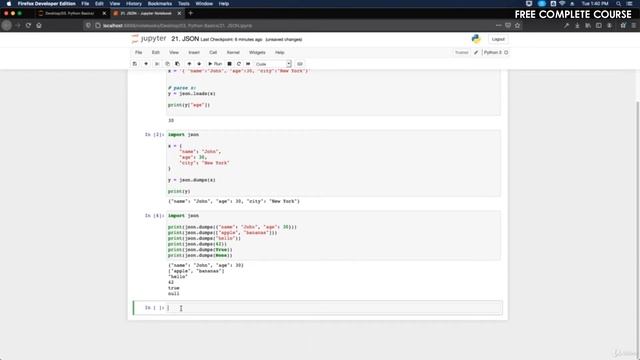Open Spotlight search in the menu bar

[x=618, y=4]
